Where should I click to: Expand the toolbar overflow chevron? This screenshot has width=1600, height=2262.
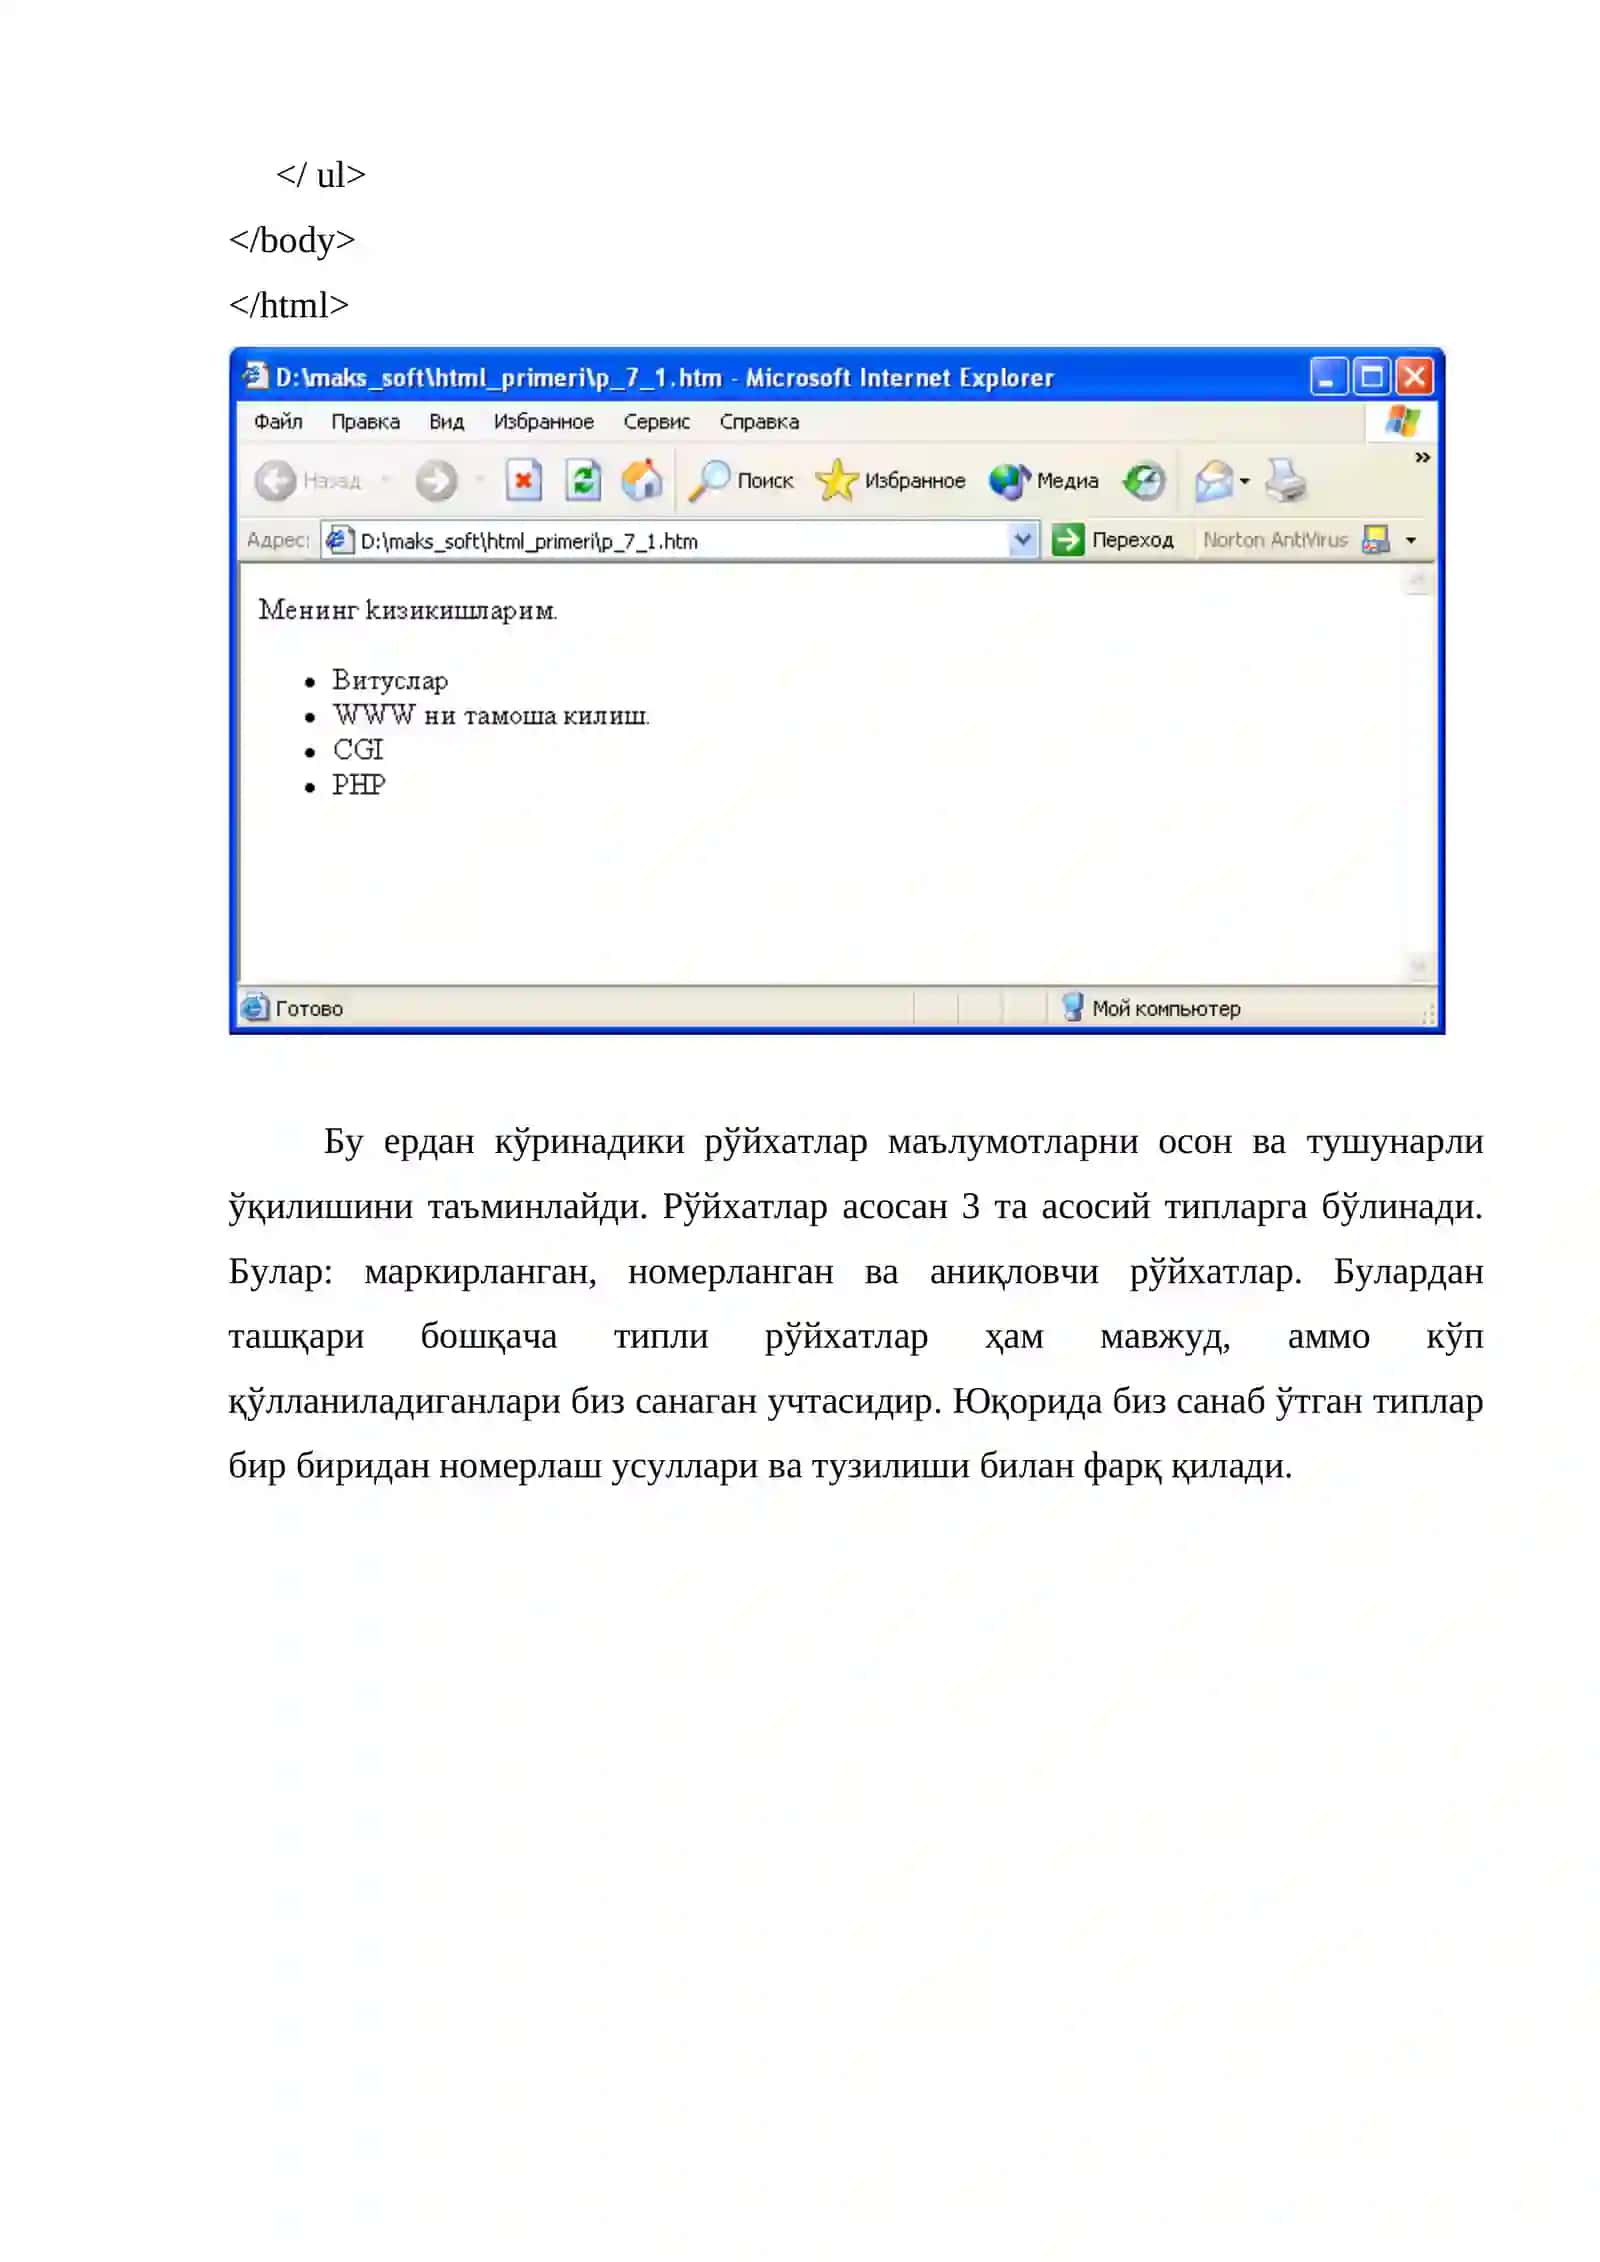pos(1421,457)
